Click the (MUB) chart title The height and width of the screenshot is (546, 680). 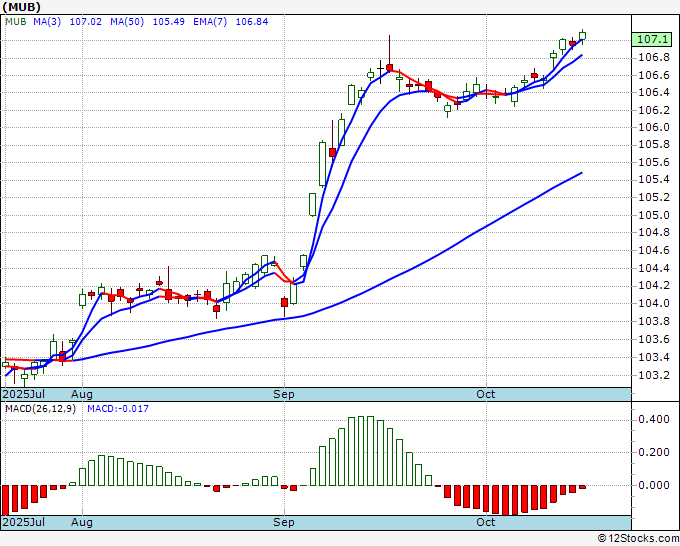point(22,7)
